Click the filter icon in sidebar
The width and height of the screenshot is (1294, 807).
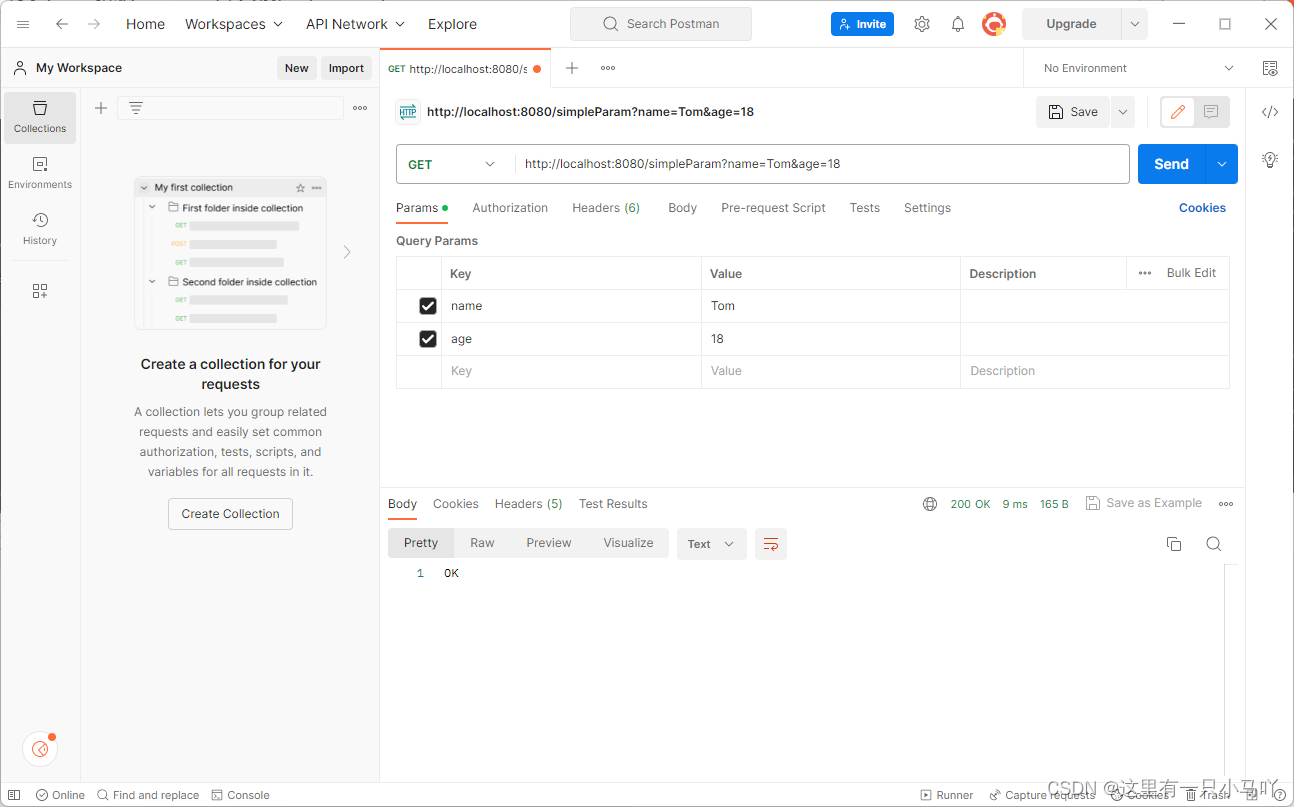pyautogui.click(x=136, y=108)
